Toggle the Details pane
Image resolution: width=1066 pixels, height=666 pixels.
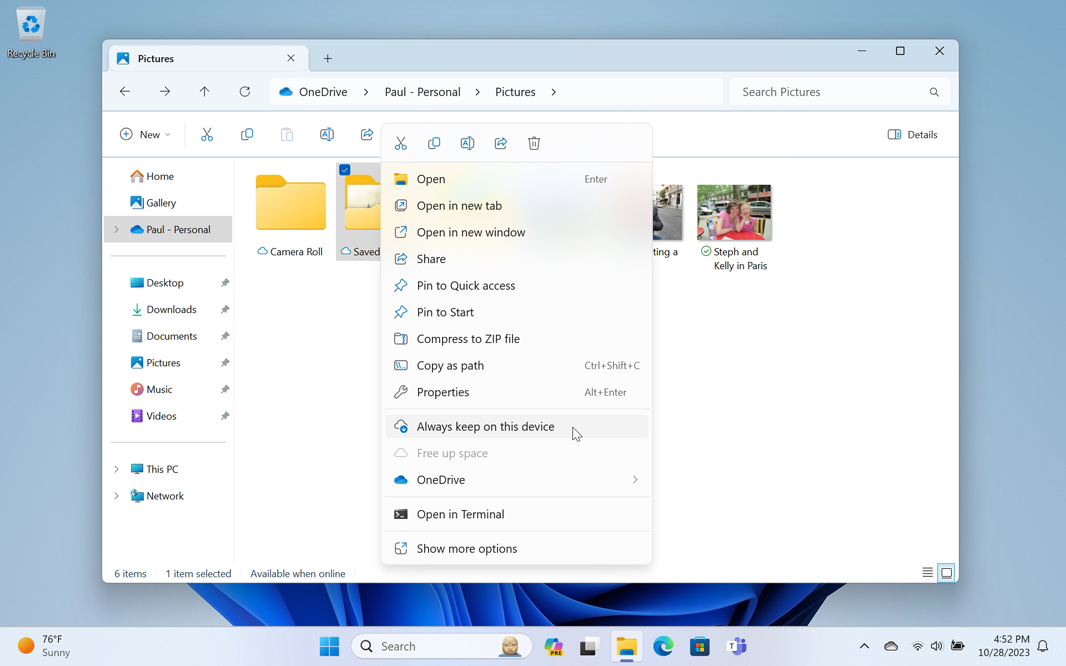pos(912,134)
